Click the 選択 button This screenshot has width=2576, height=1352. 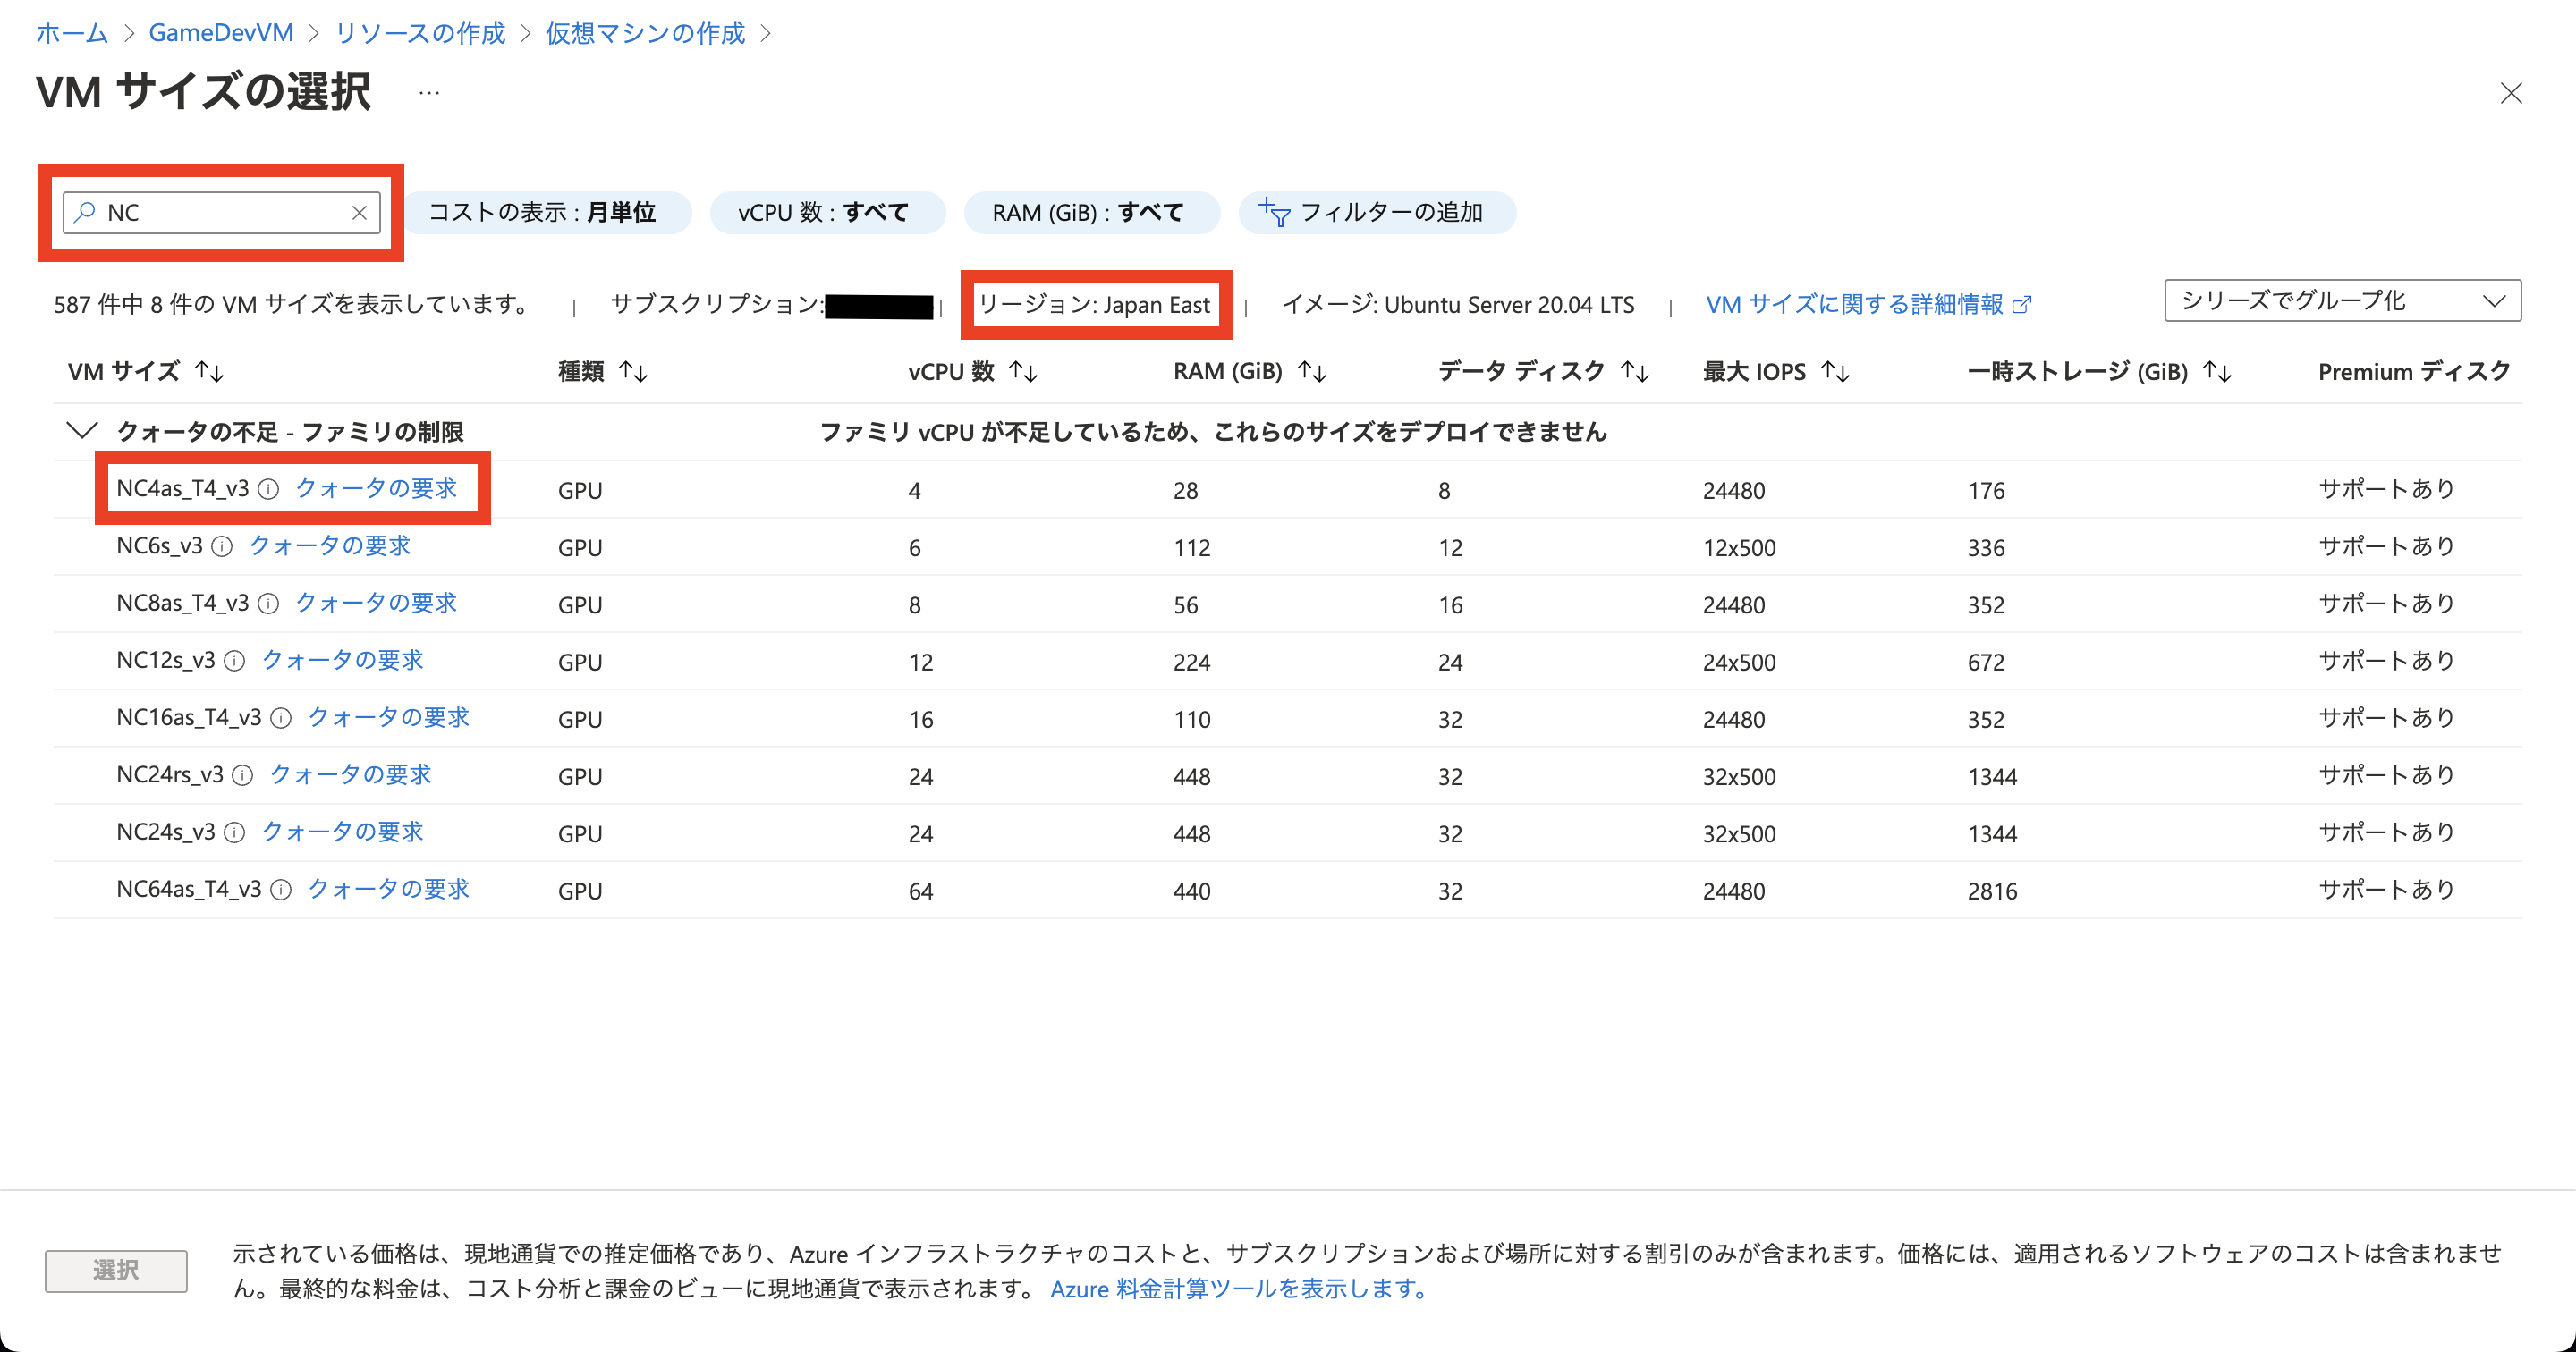[x=116, y=1270]
